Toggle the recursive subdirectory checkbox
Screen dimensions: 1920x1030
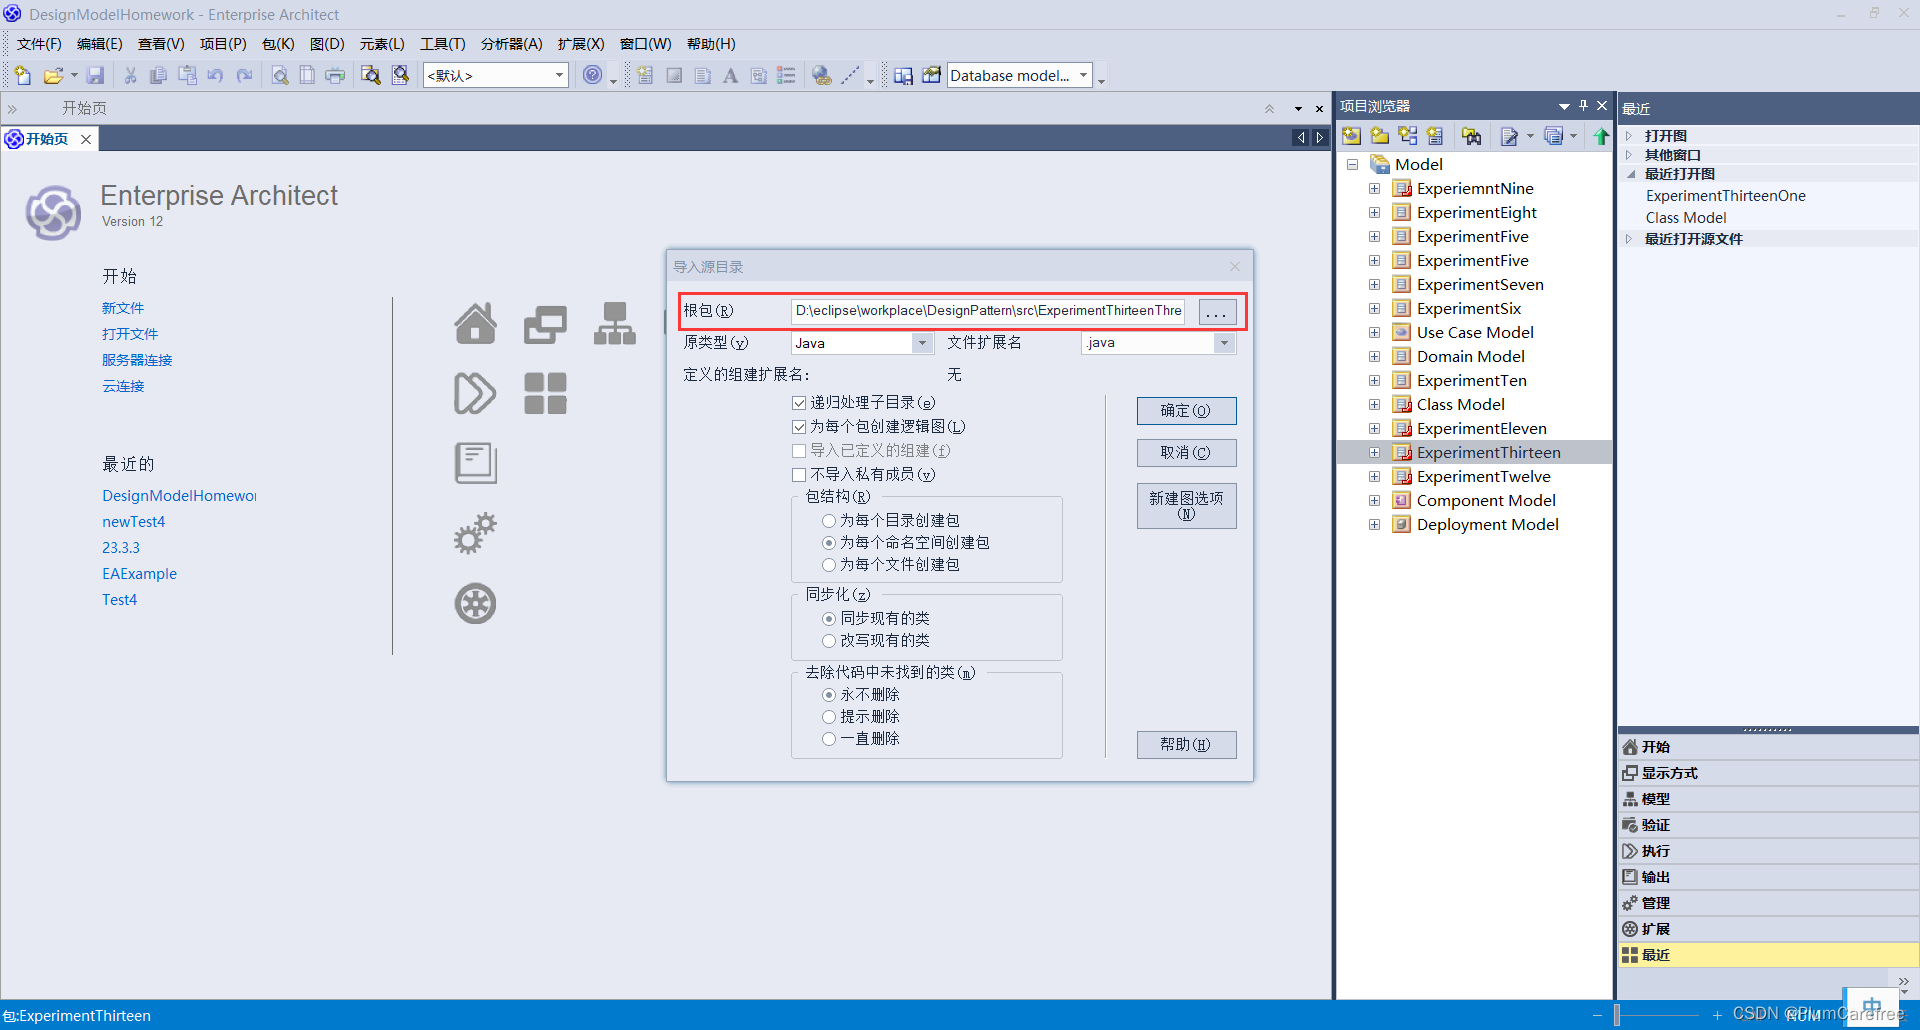coord(799,403)
